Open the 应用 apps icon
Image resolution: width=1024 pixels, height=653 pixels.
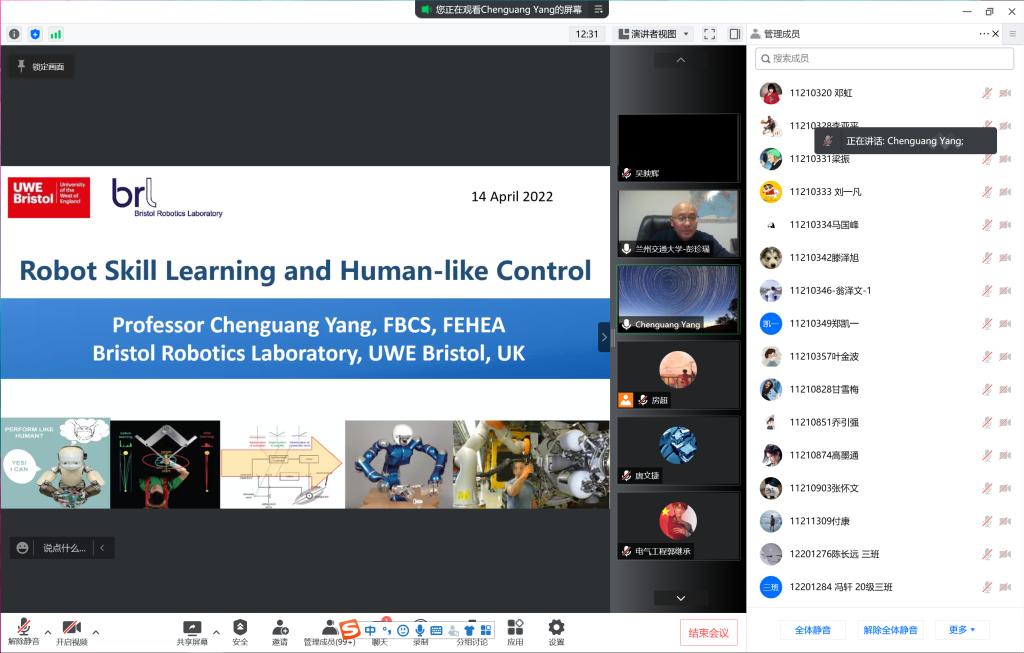click(515, 630)
